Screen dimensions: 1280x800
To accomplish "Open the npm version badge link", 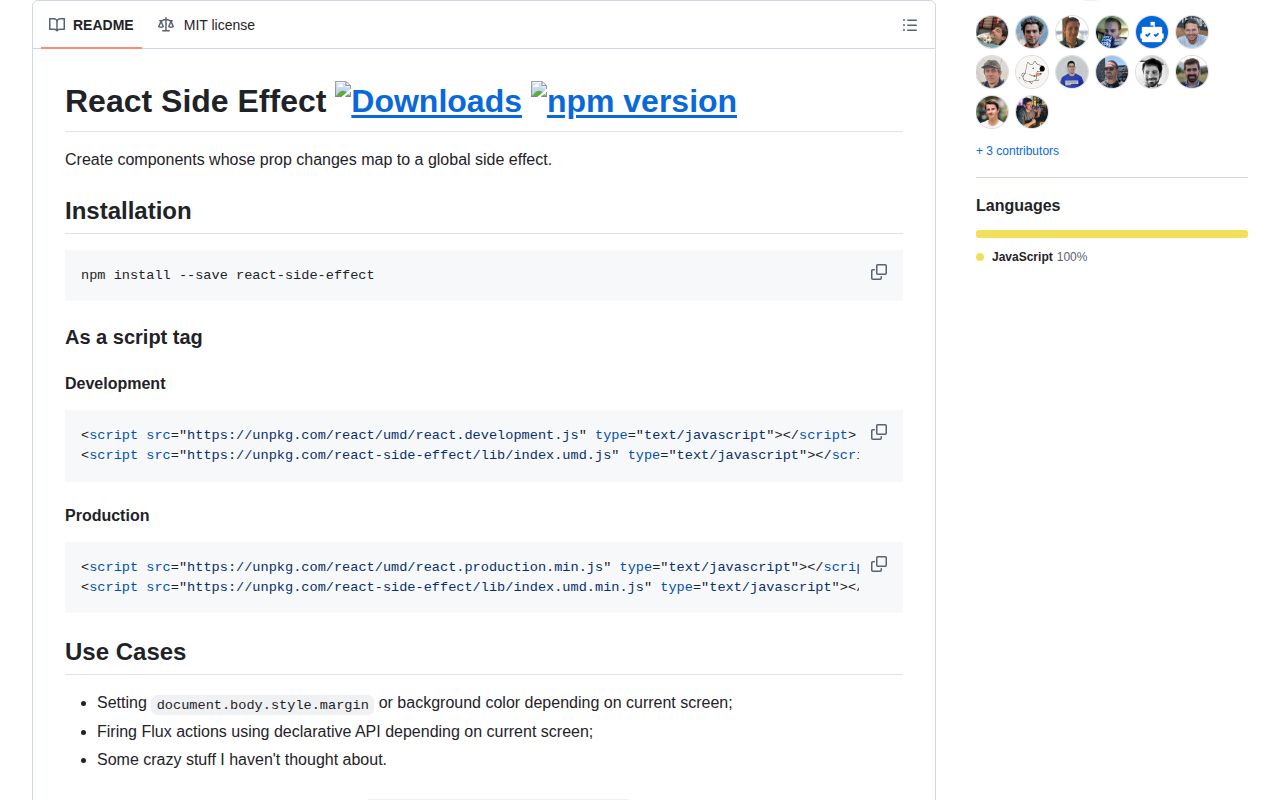I will (x=634, y=101).
